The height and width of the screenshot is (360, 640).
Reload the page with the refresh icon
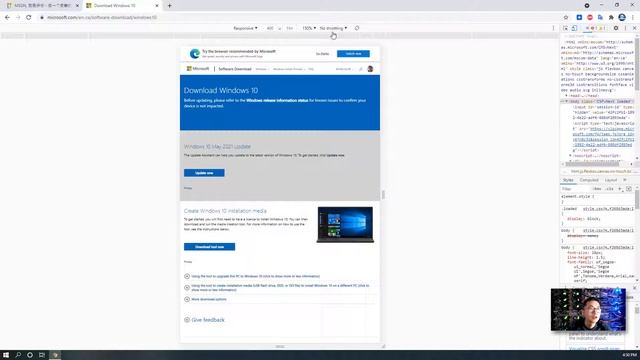(x=29, y=18)
